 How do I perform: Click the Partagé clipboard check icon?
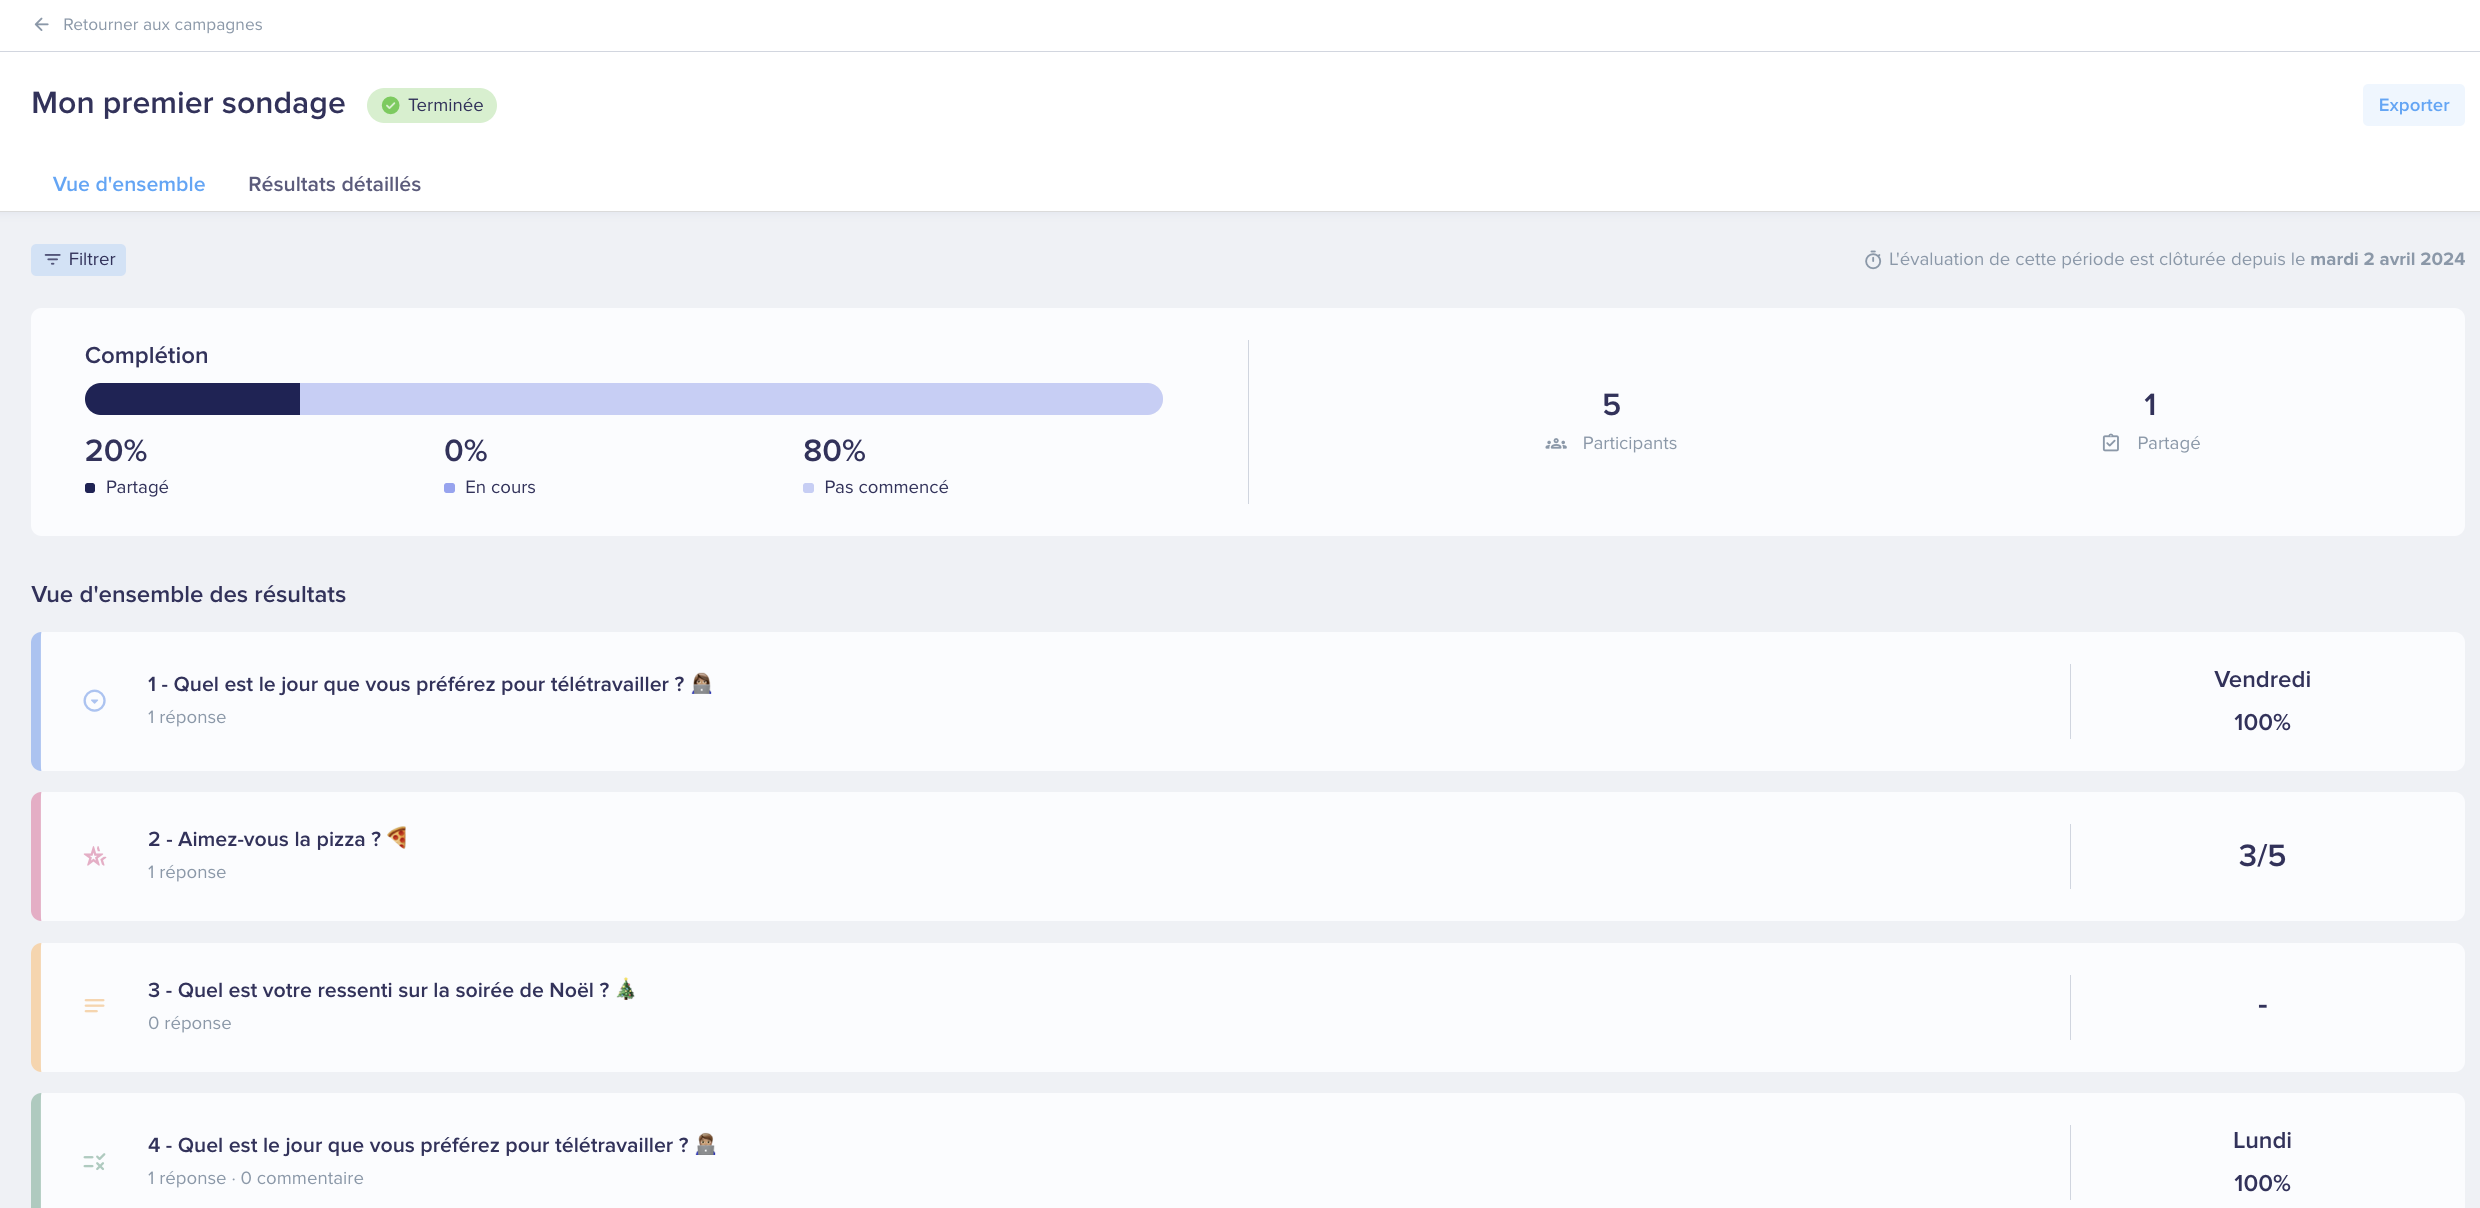2111,443
